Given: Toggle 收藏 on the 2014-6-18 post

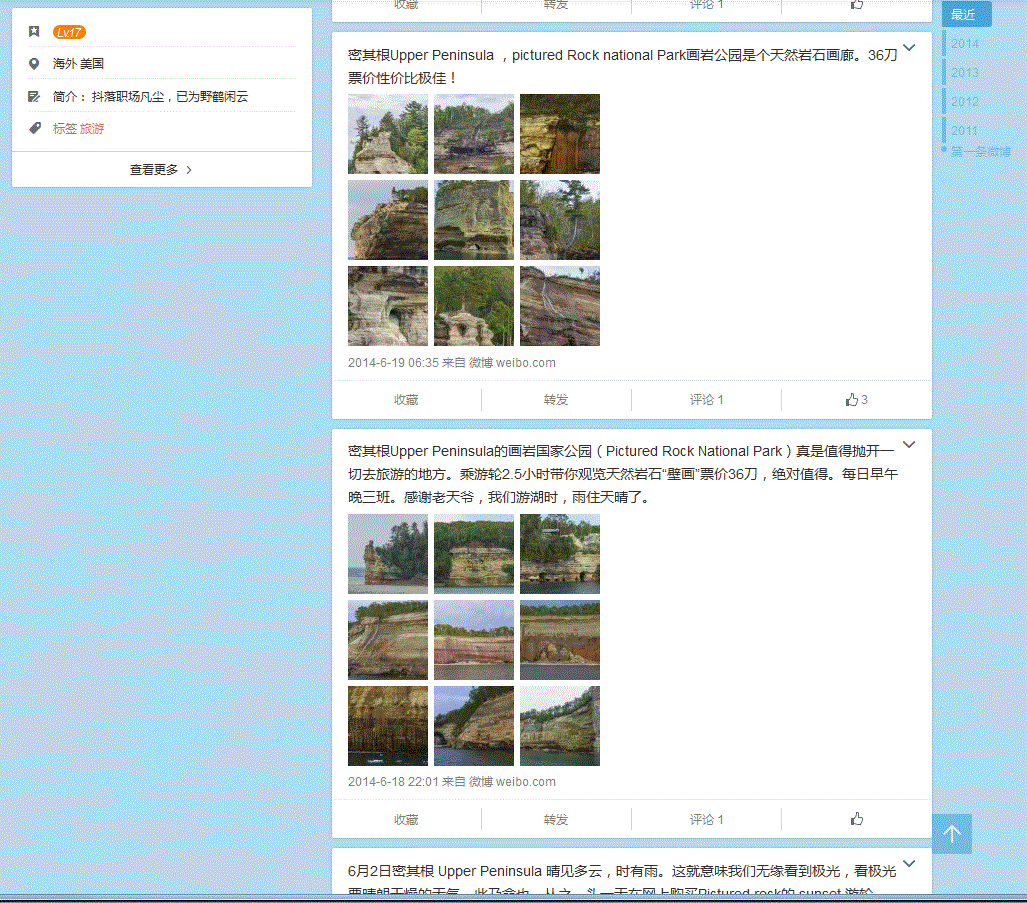Looking at the screenshot, I should [x=406, y=819].
